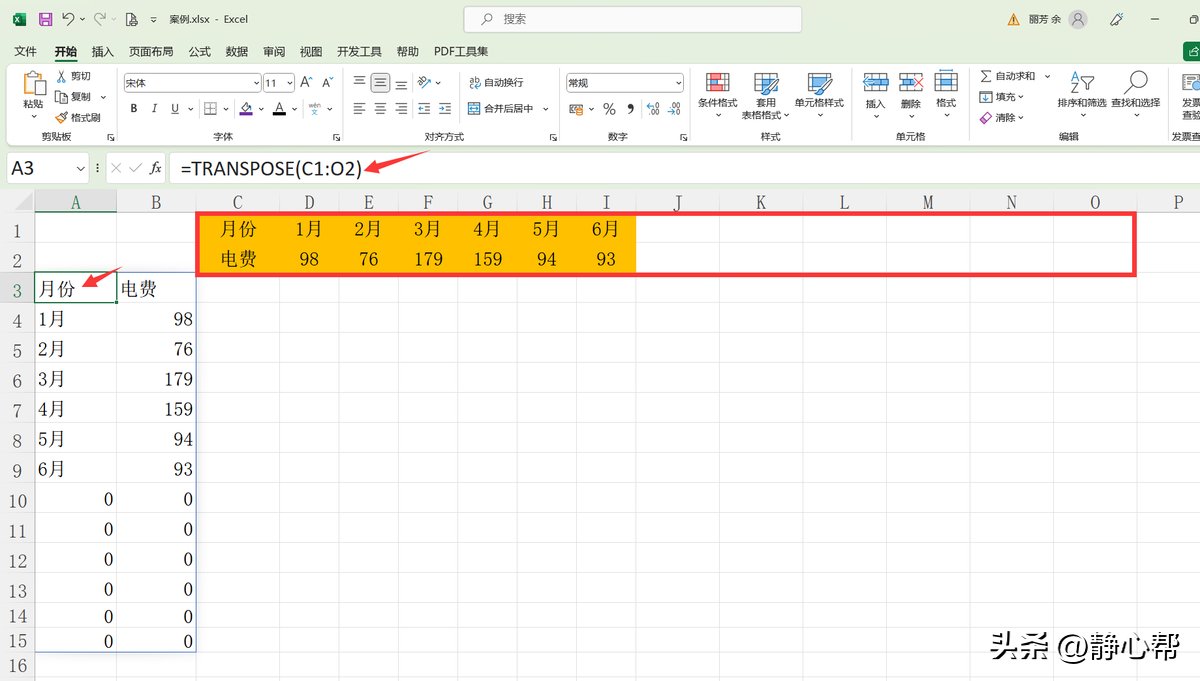This screenshot has width=1200, height=681.
Task: Click the Increase Indent icon
Action: coord(445,109)
